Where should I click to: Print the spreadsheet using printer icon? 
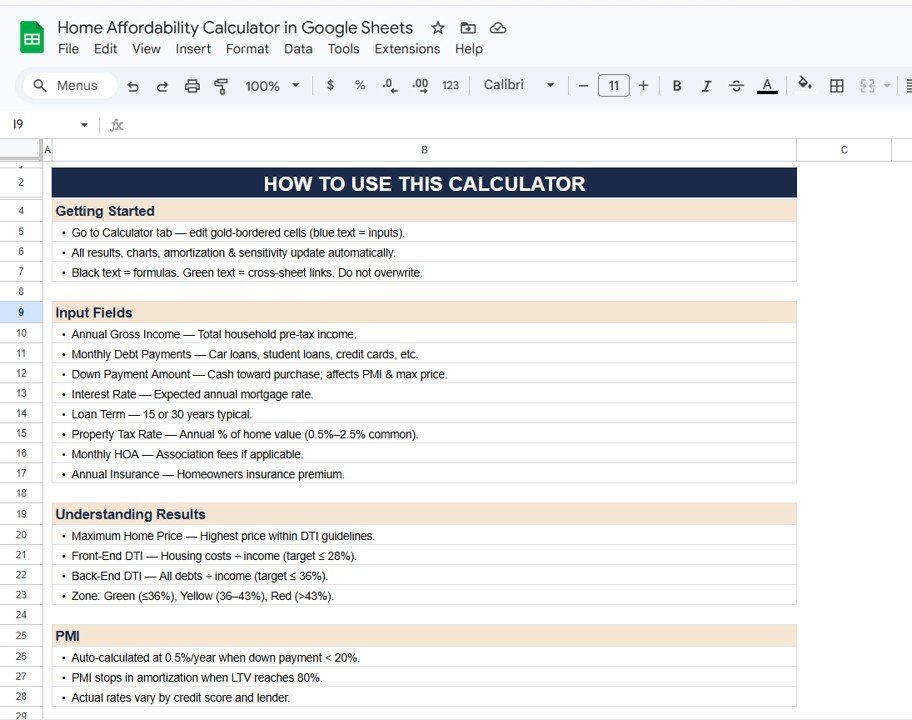[x=192, y=86]
